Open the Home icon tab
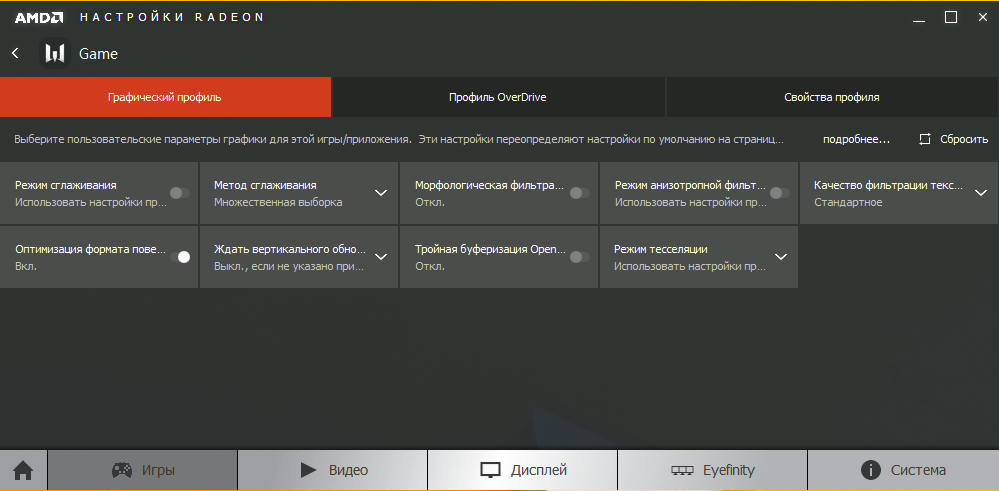999x491 pixels. point(24,471)
